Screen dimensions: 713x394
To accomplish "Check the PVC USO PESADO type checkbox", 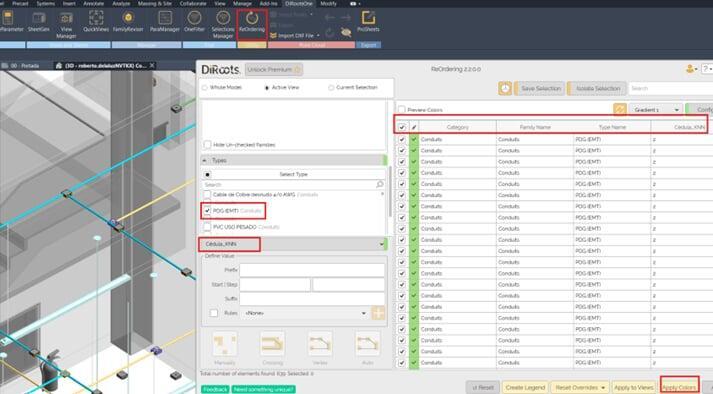I will [207, 227].
